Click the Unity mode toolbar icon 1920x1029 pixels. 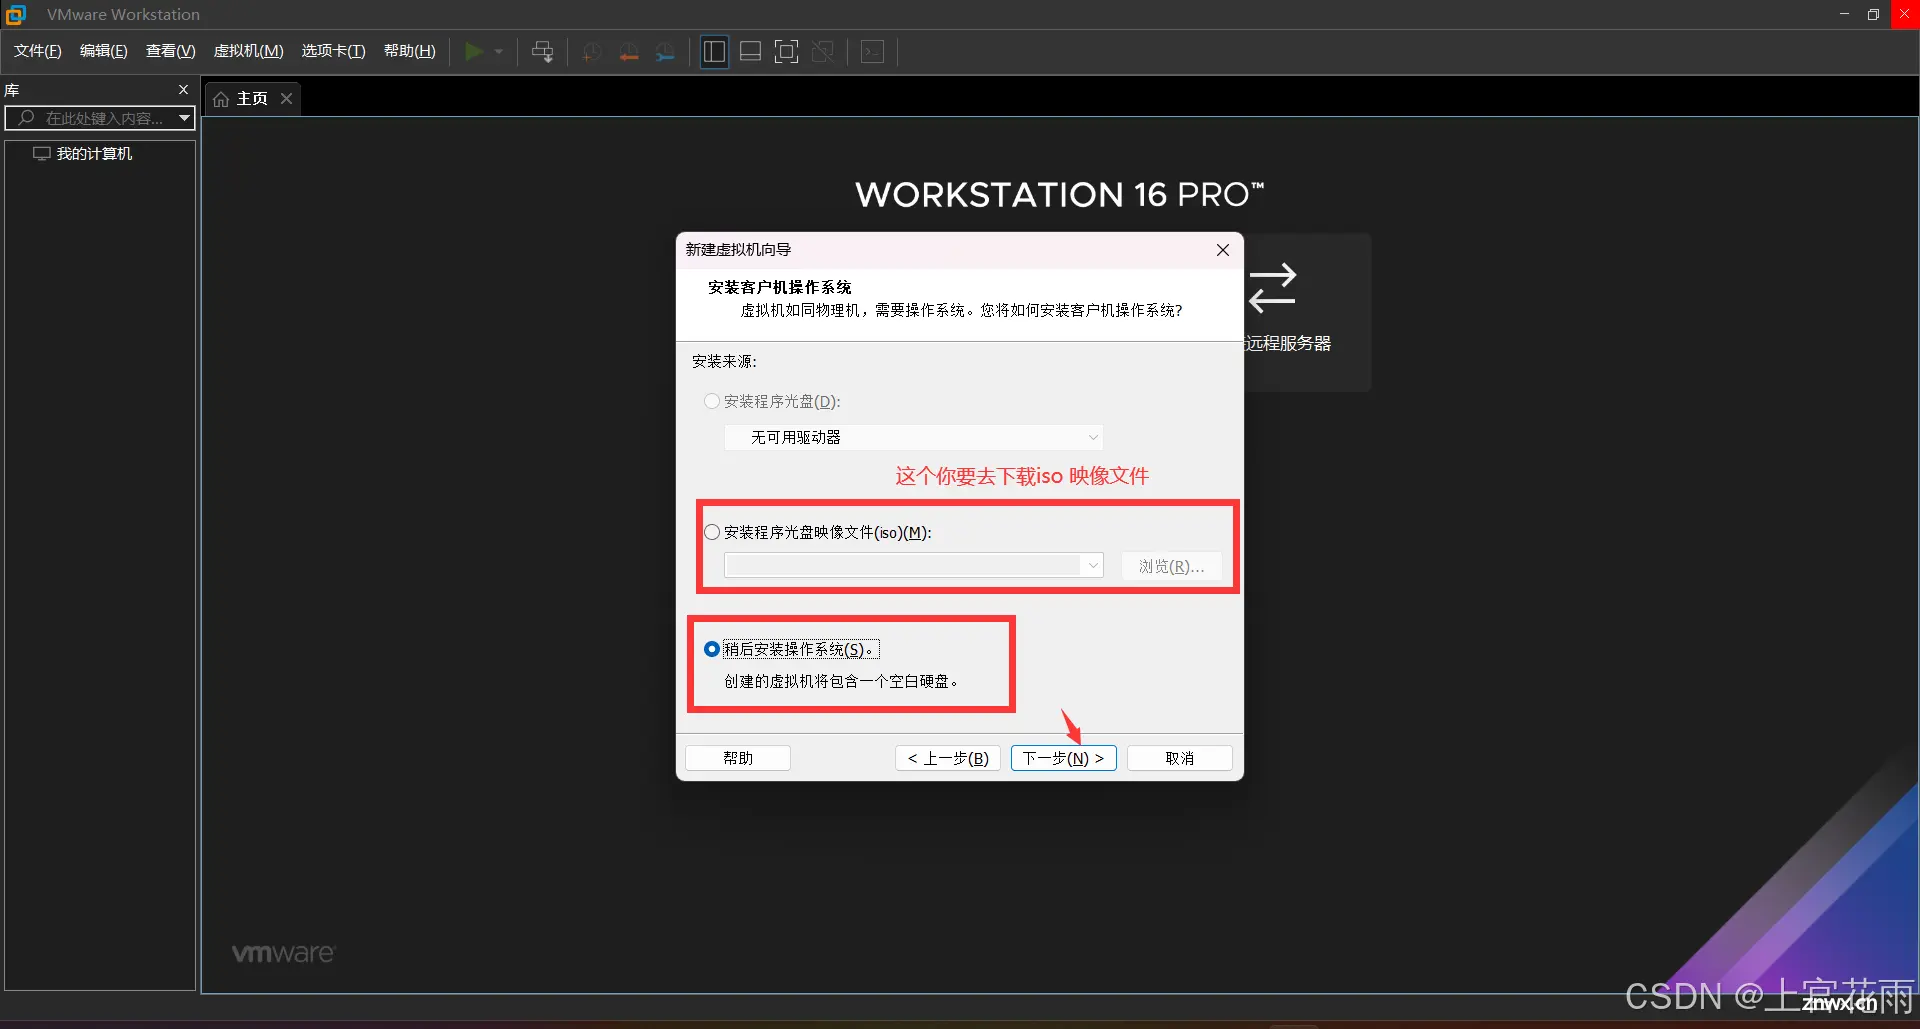pos(823,51)
